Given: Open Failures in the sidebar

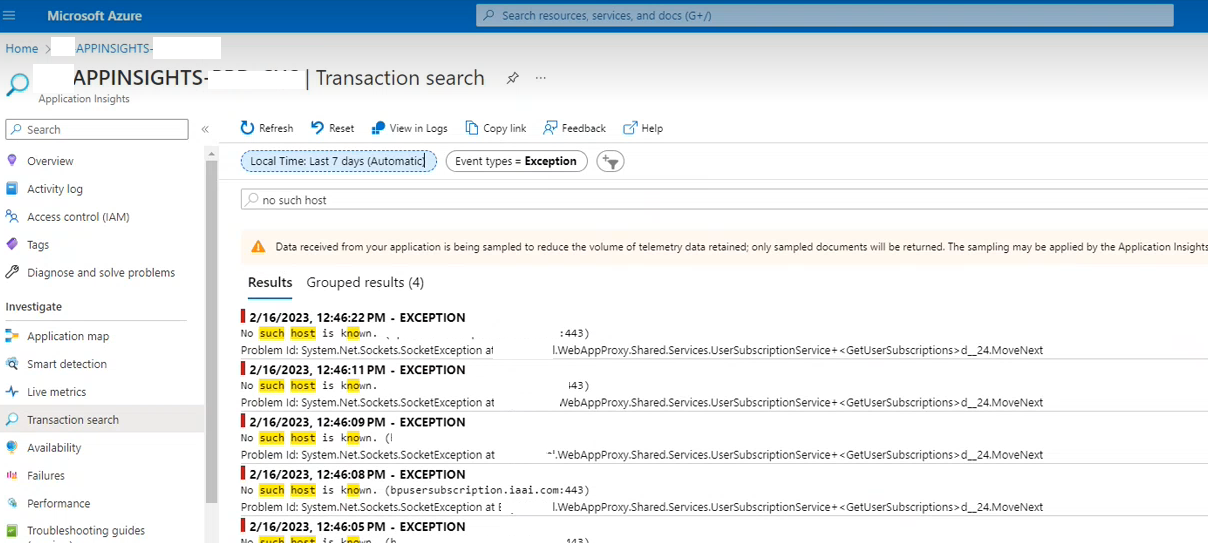Looking at the screenshot, I should (x=46, y=476).
